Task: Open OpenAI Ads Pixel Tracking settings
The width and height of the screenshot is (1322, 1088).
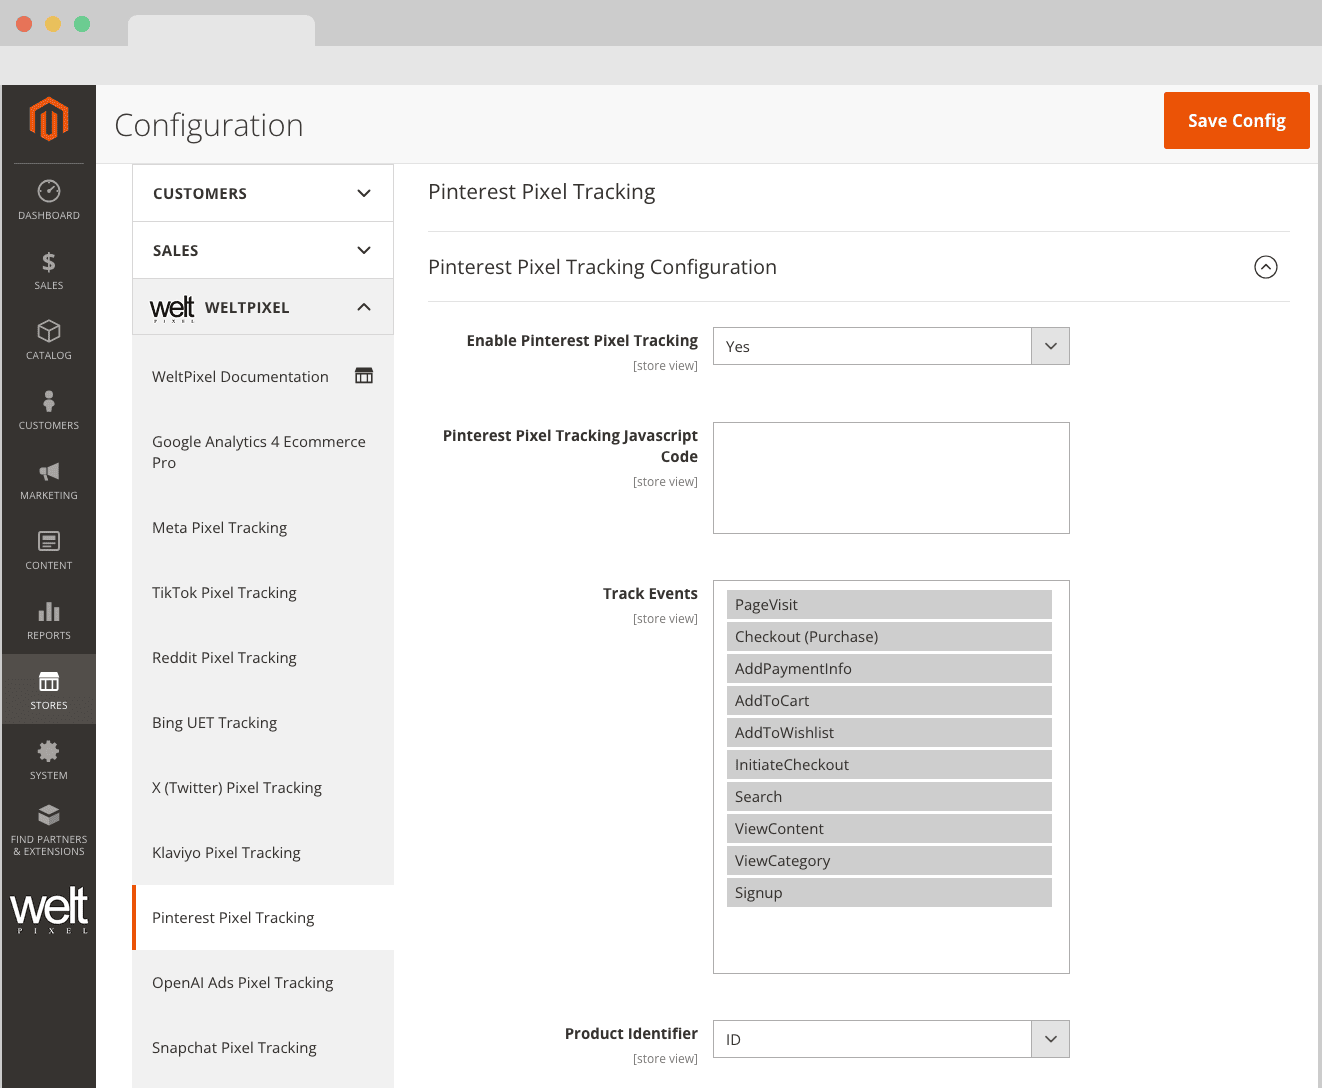Action: [x=243, y=983]
